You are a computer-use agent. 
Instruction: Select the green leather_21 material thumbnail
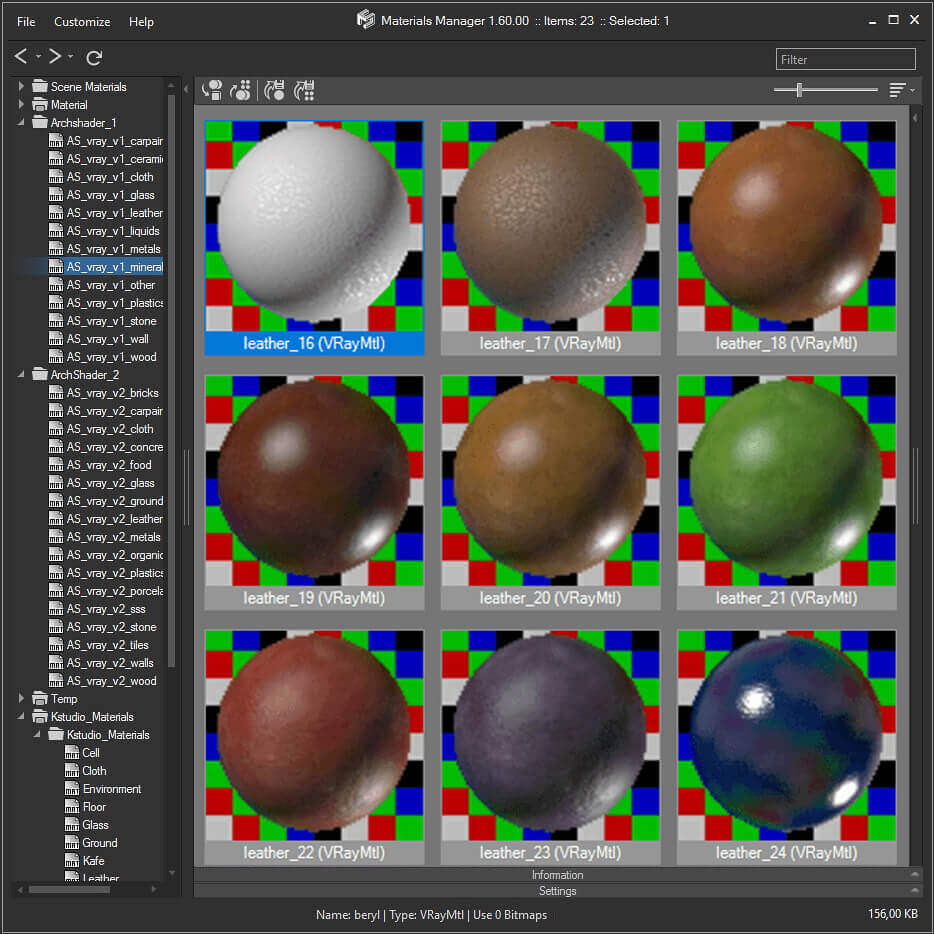(x=786, y=492)
